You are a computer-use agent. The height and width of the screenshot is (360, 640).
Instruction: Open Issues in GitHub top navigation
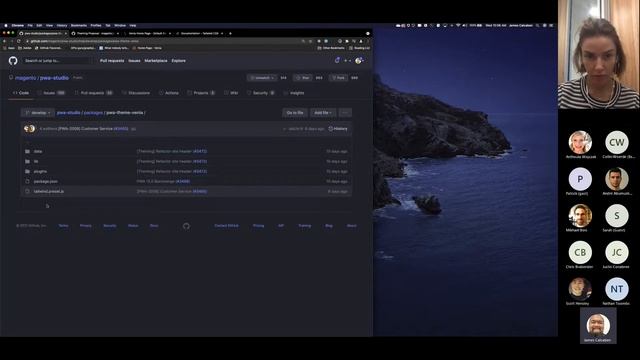point(134,61)
